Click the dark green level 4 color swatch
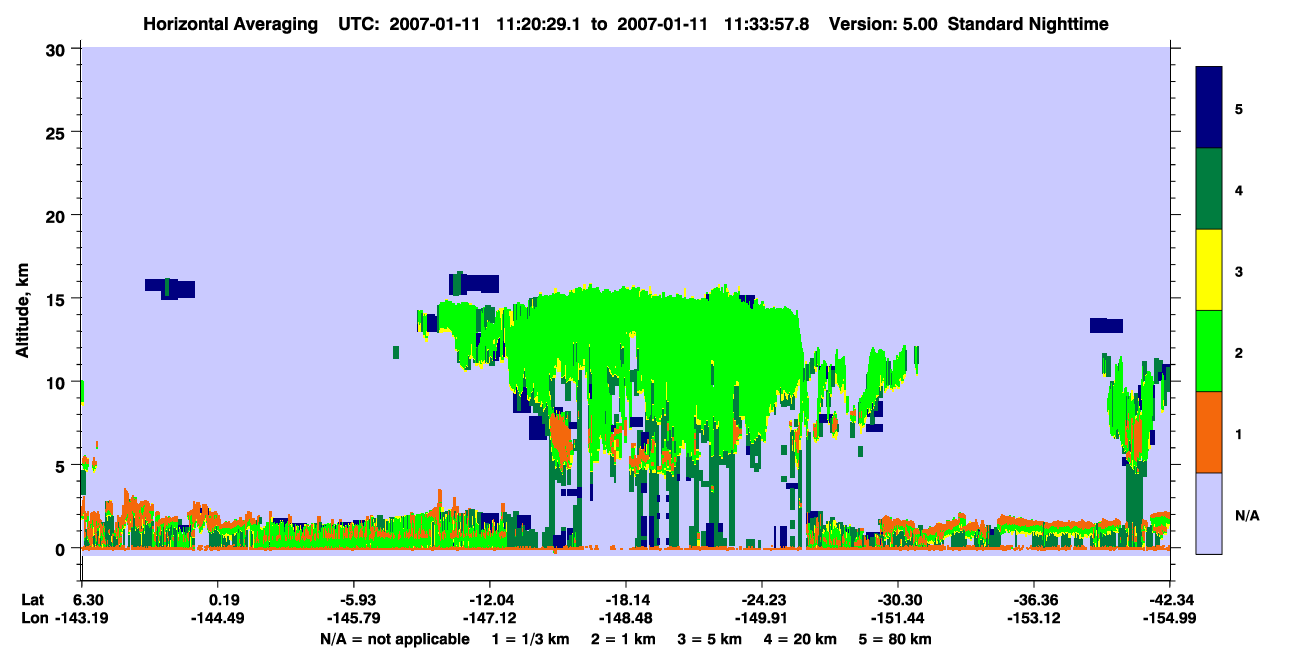This screenshot has width=1300, height=667. point(1209,189)
